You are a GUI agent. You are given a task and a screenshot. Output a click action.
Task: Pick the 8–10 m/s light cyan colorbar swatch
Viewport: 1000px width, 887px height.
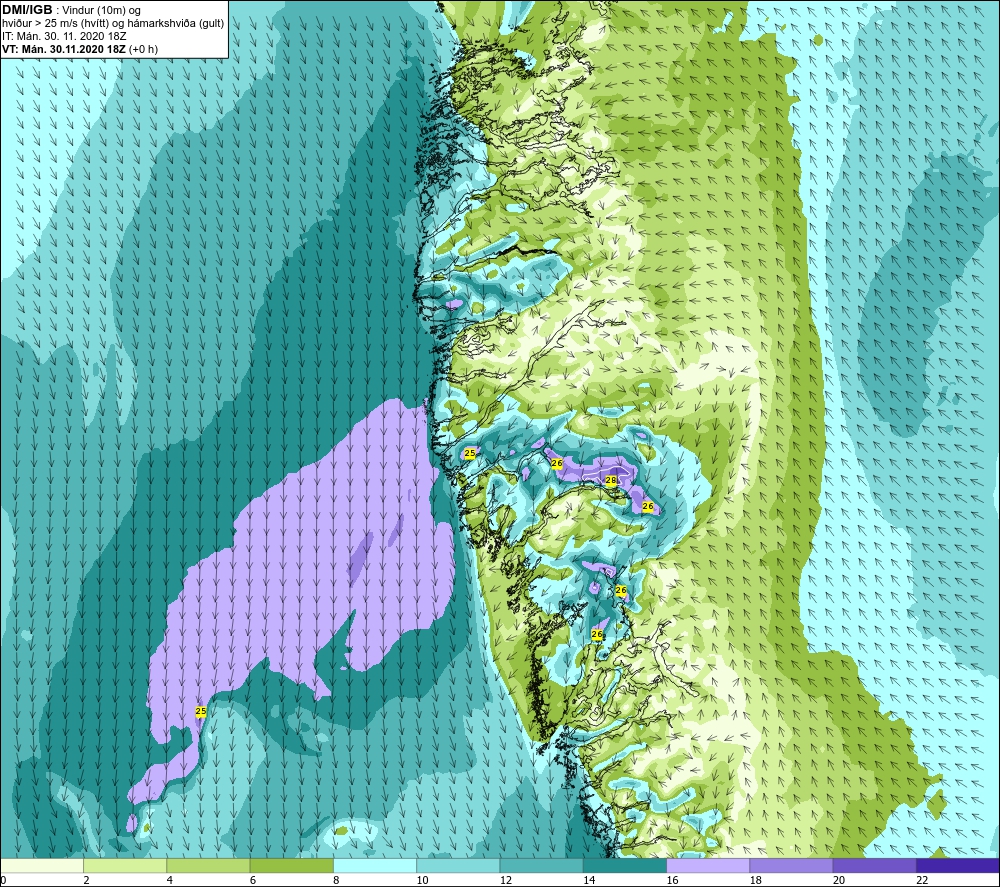[375, 866]
